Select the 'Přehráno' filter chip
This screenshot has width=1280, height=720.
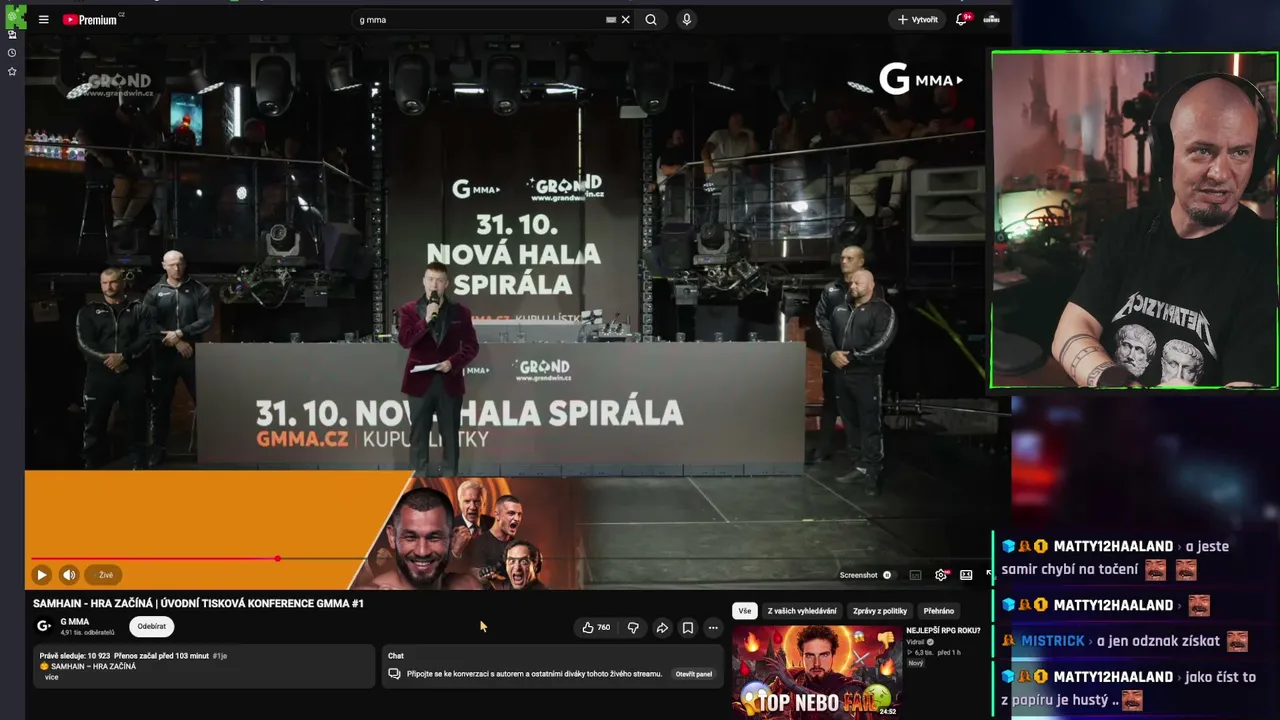pos(939,611)
